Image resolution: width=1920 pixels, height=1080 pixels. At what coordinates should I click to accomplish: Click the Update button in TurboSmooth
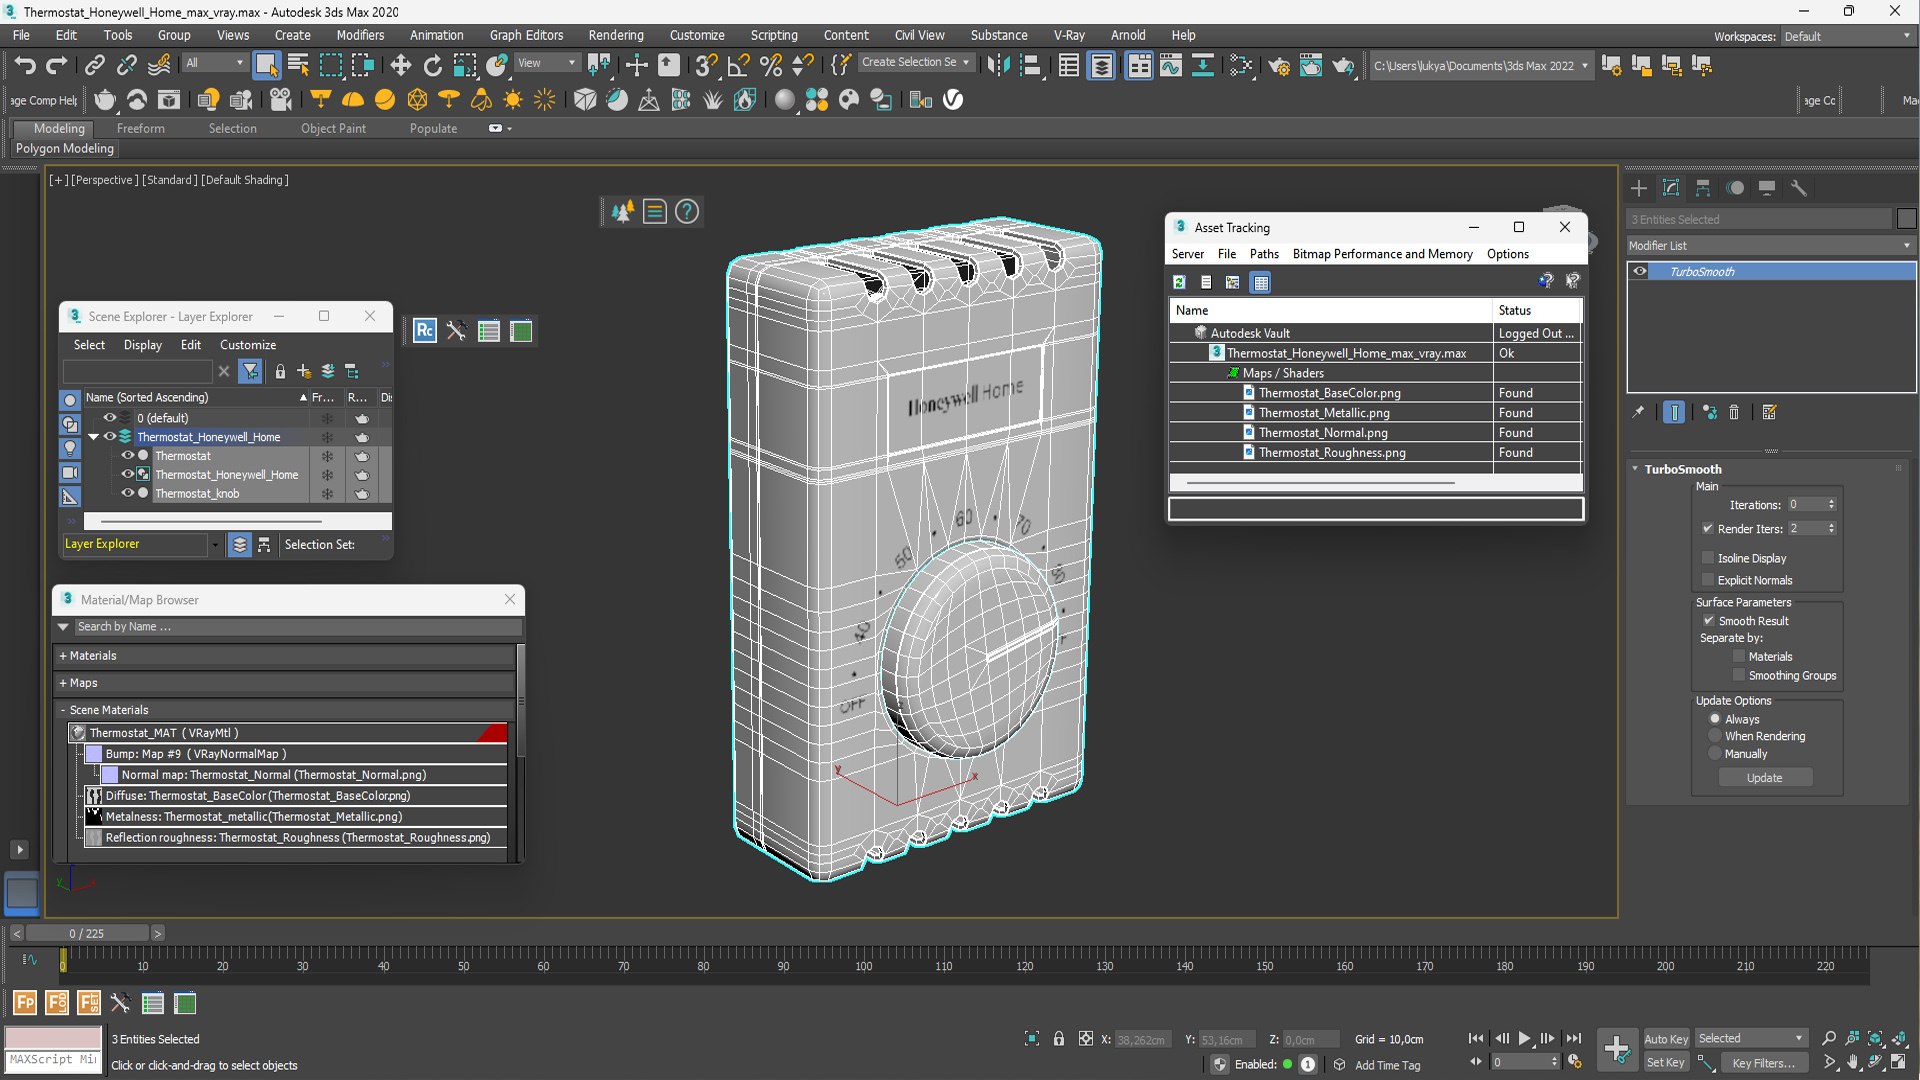coord(1765,778)
